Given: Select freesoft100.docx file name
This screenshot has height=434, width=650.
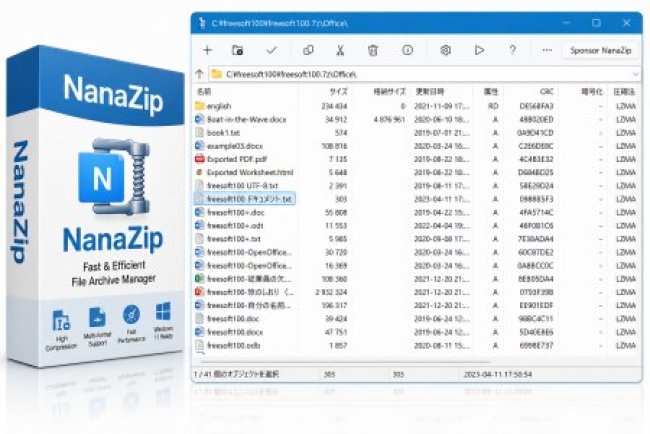Looking at the screenshot, I should pos(235,332).
